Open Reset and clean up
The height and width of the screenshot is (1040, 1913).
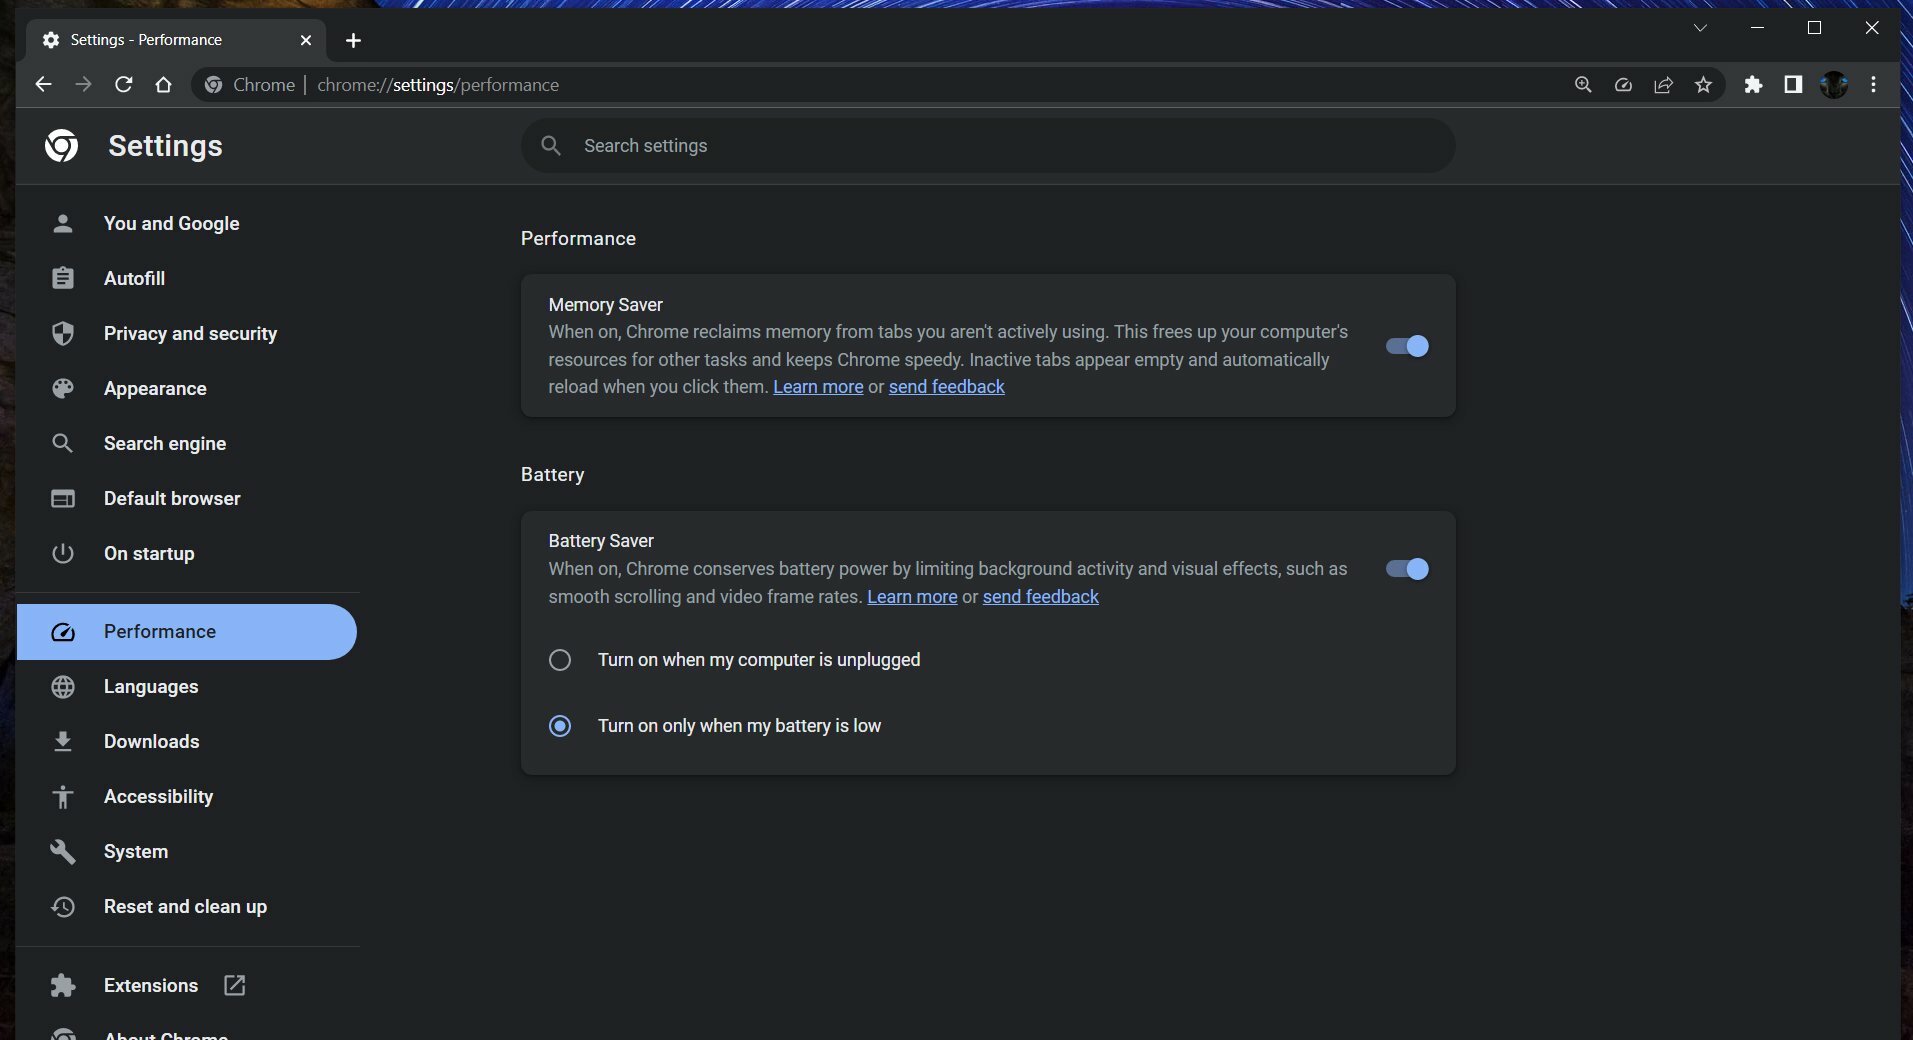(186, 907)
